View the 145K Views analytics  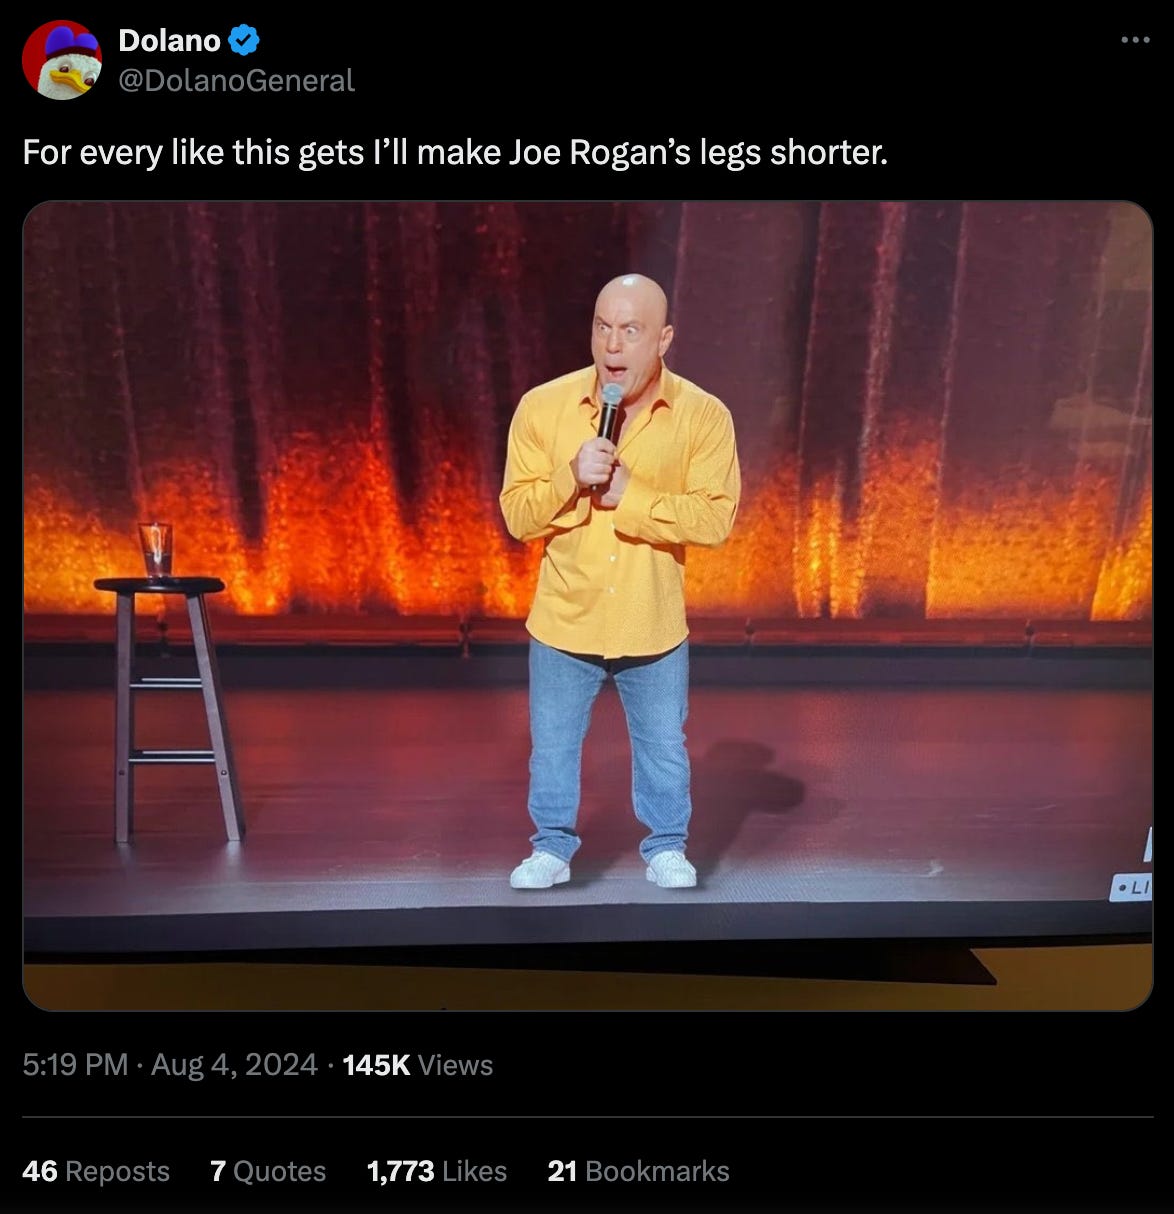pyautogui.click(x=418, y=1065)
